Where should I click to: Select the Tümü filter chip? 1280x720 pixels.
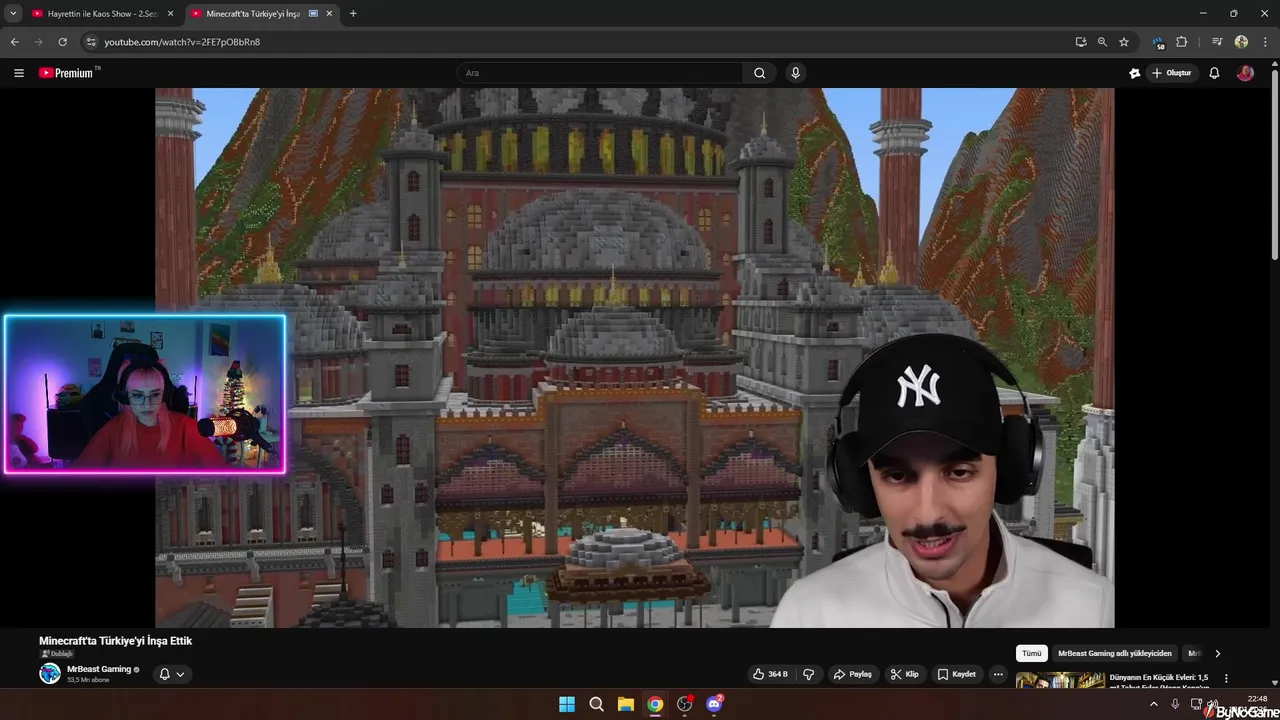pos(1032,653)
